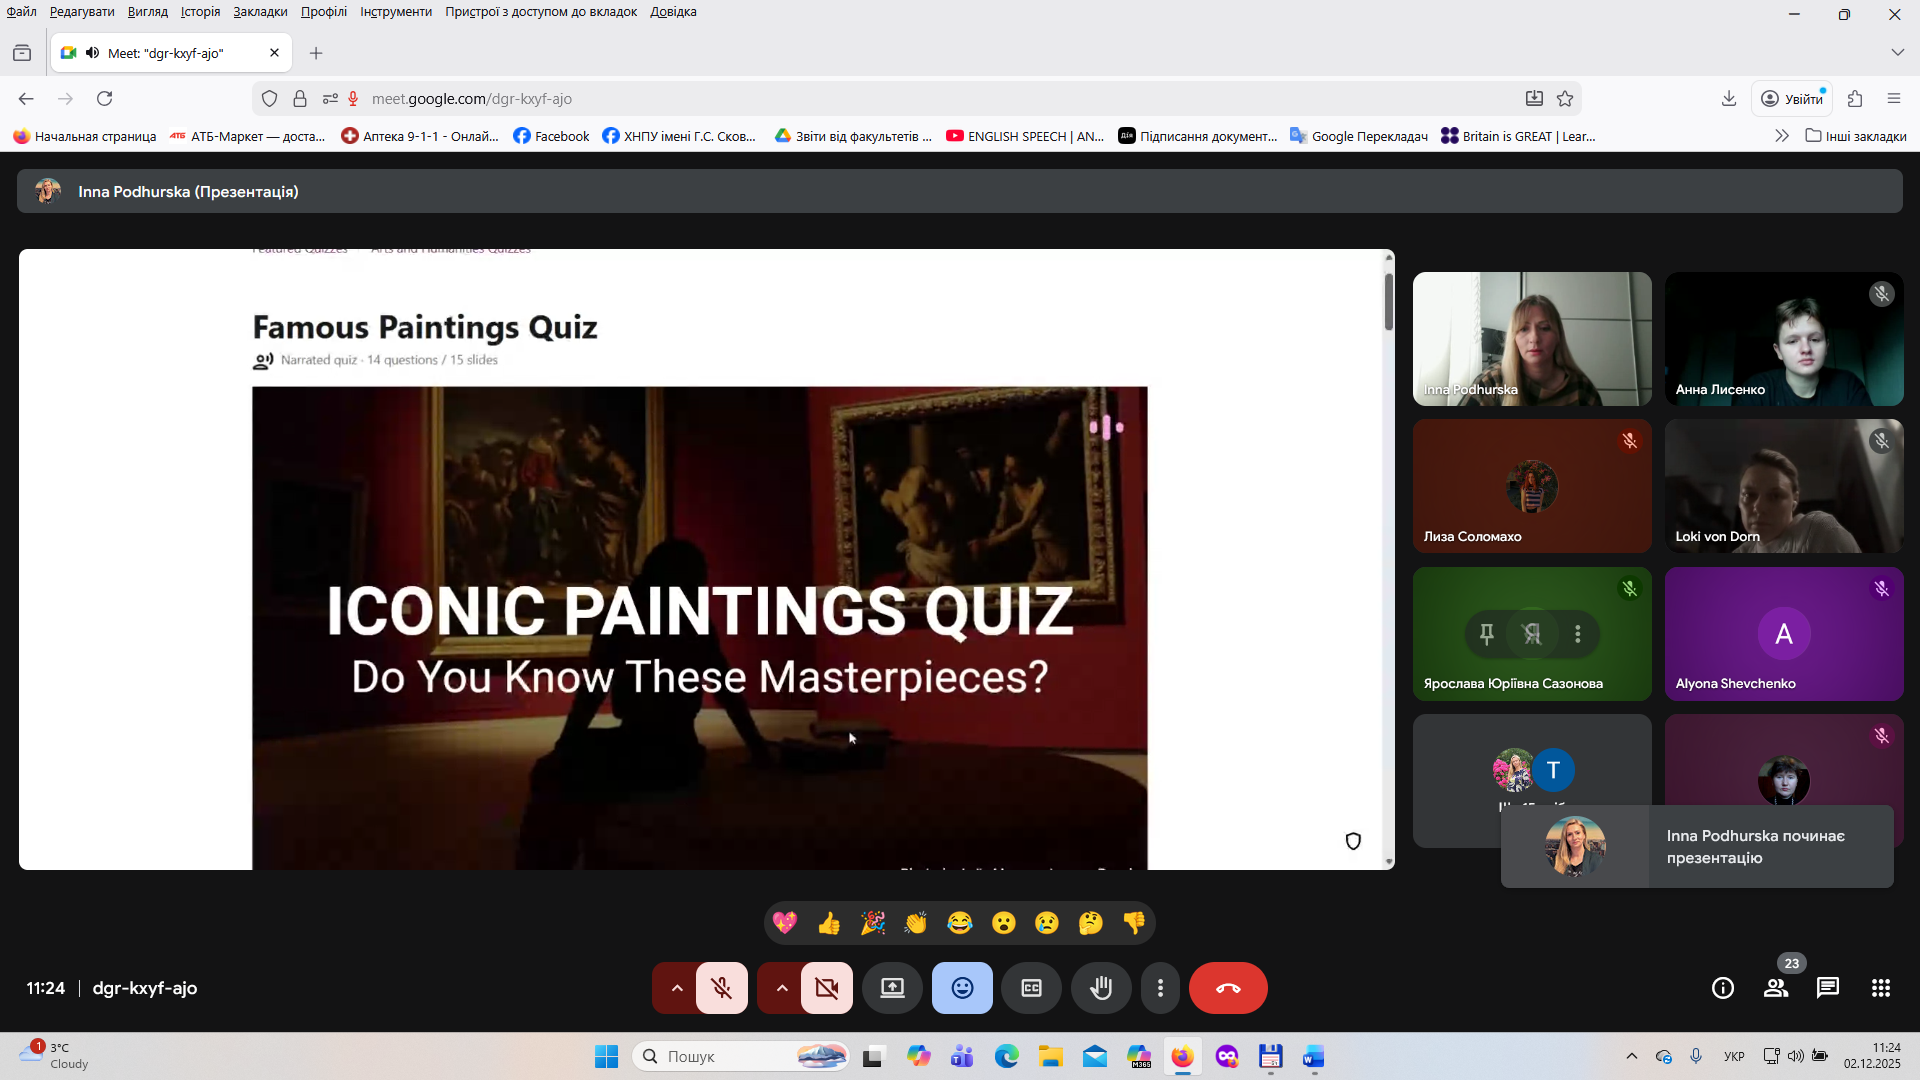
Task: Click presentation page vertical scrollbar
Action: point(1388,300)
